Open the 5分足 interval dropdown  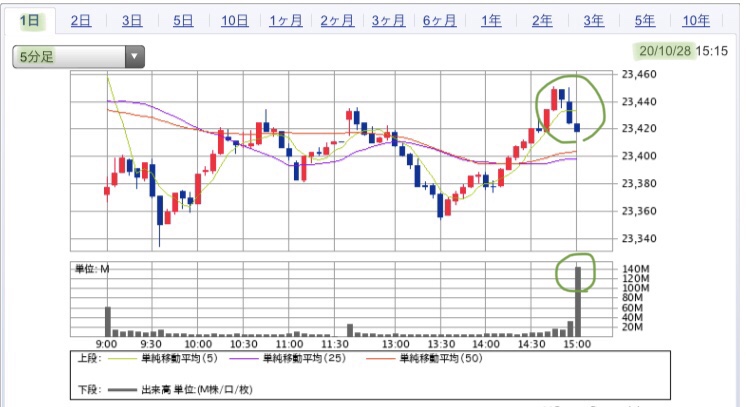pos(78,57)
